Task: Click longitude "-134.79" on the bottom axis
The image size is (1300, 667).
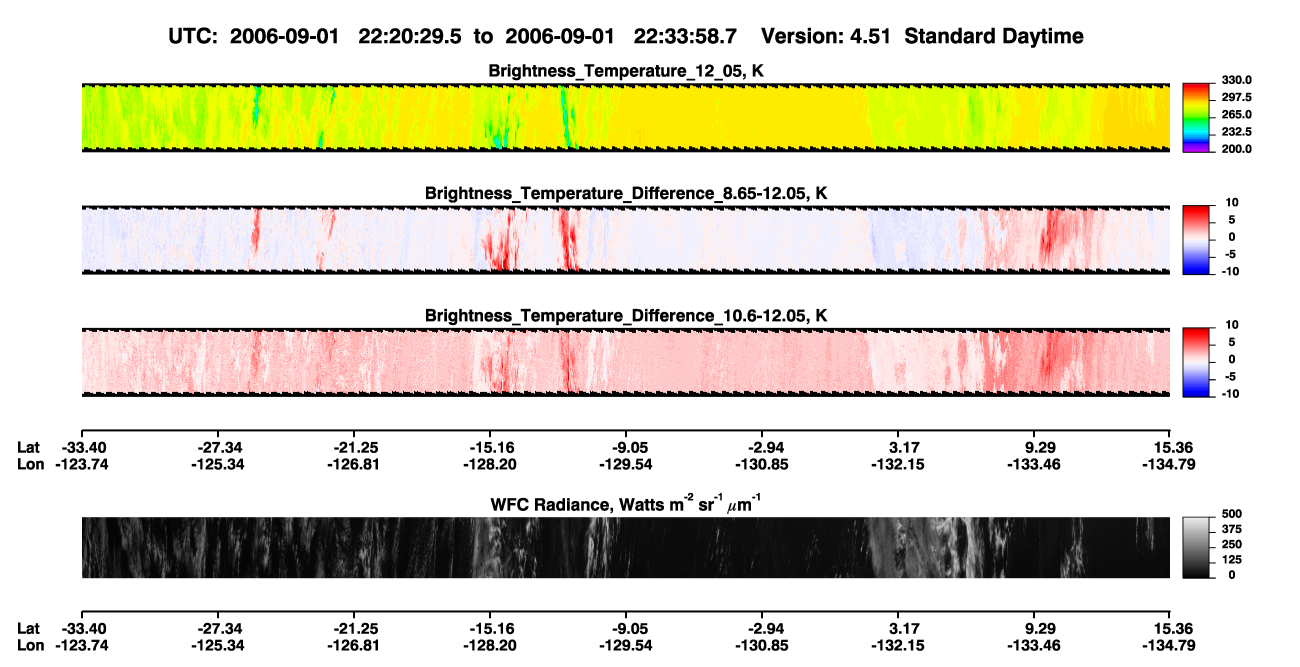Action: tap(1168, 645)
